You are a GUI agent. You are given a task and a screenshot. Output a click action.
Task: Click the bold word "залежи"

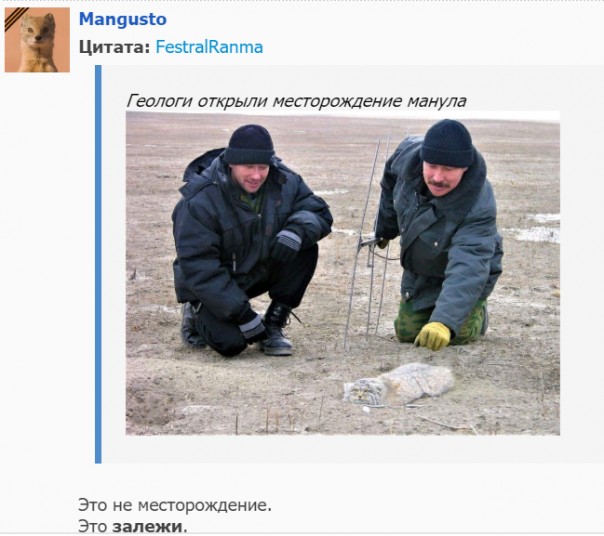147,526
